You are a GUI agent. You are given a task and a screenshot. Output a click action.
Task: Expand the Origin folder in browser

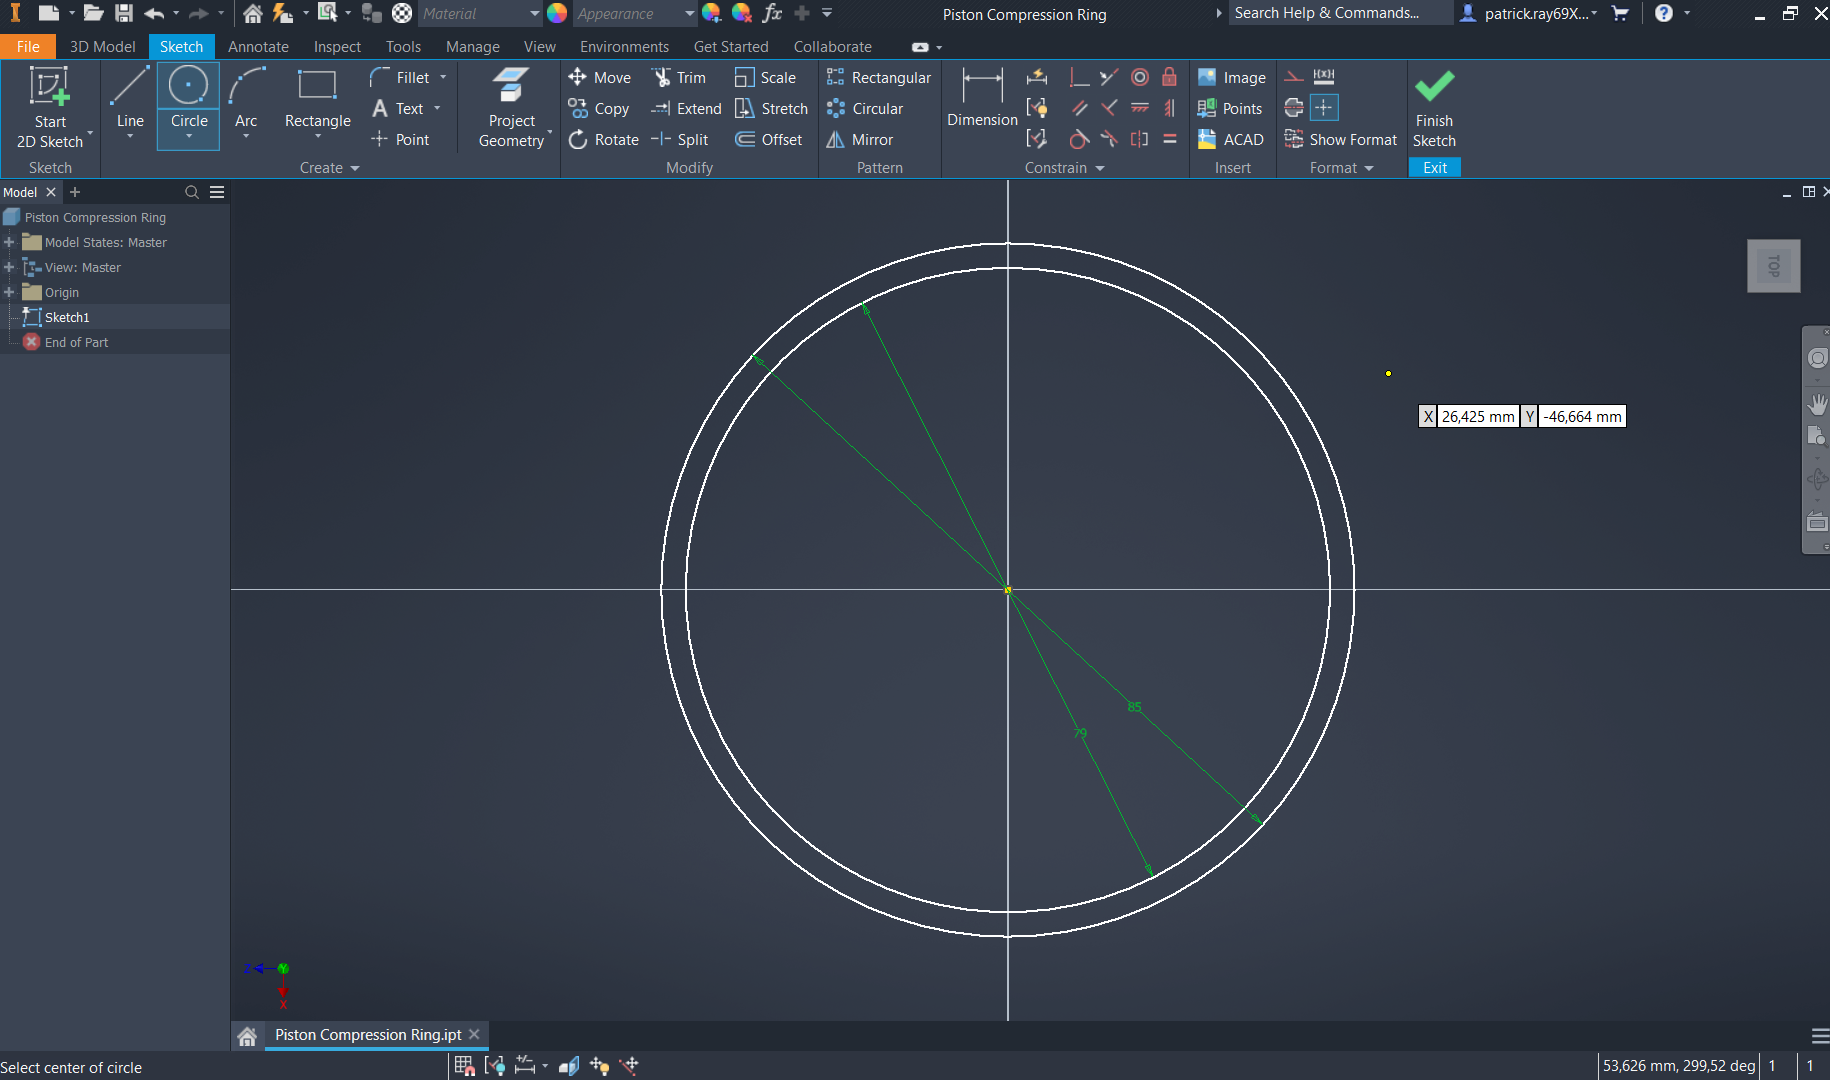click(x=9, y=293)
